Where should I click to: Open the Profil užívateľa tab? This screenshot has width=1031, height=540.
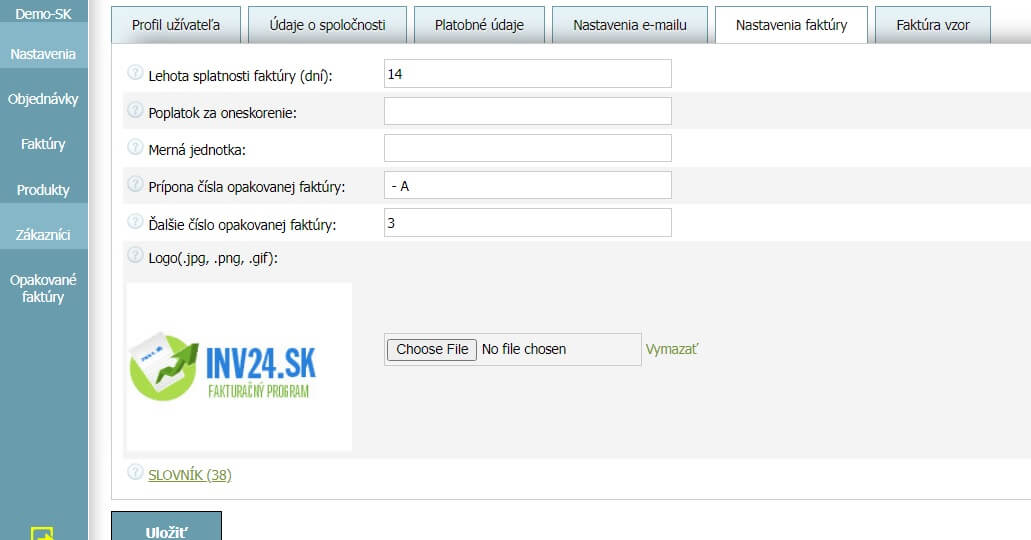click(176, 25)
